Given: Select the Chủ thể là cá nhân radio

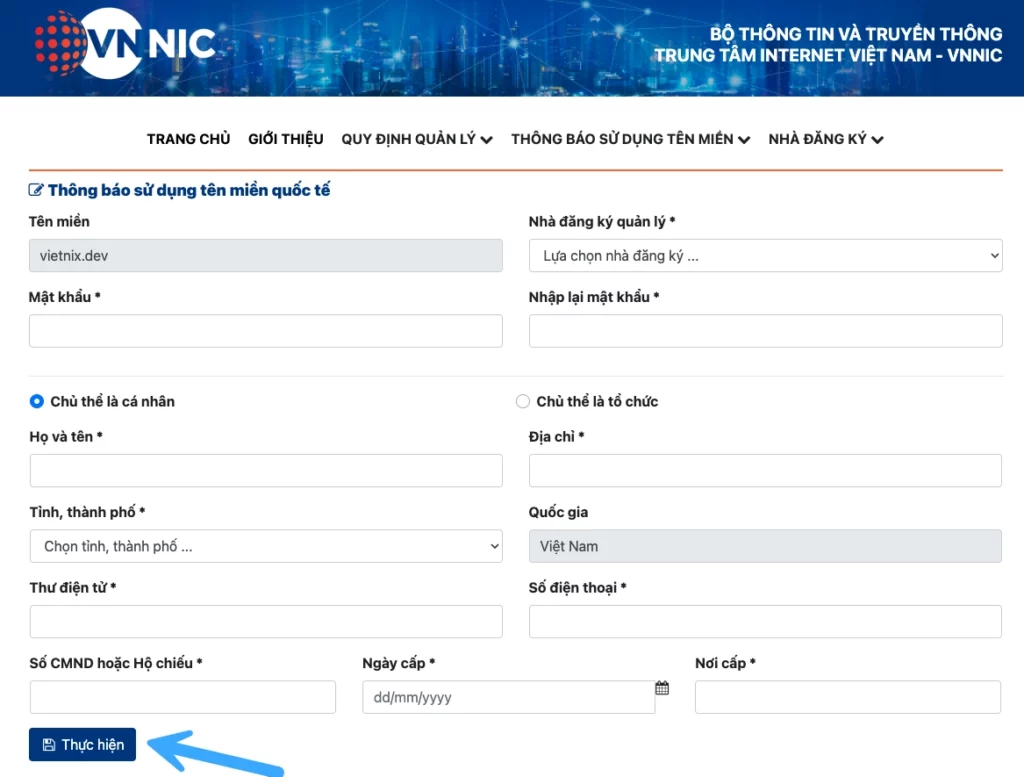Looking at the screenshot, I should (x=37, y=401).
